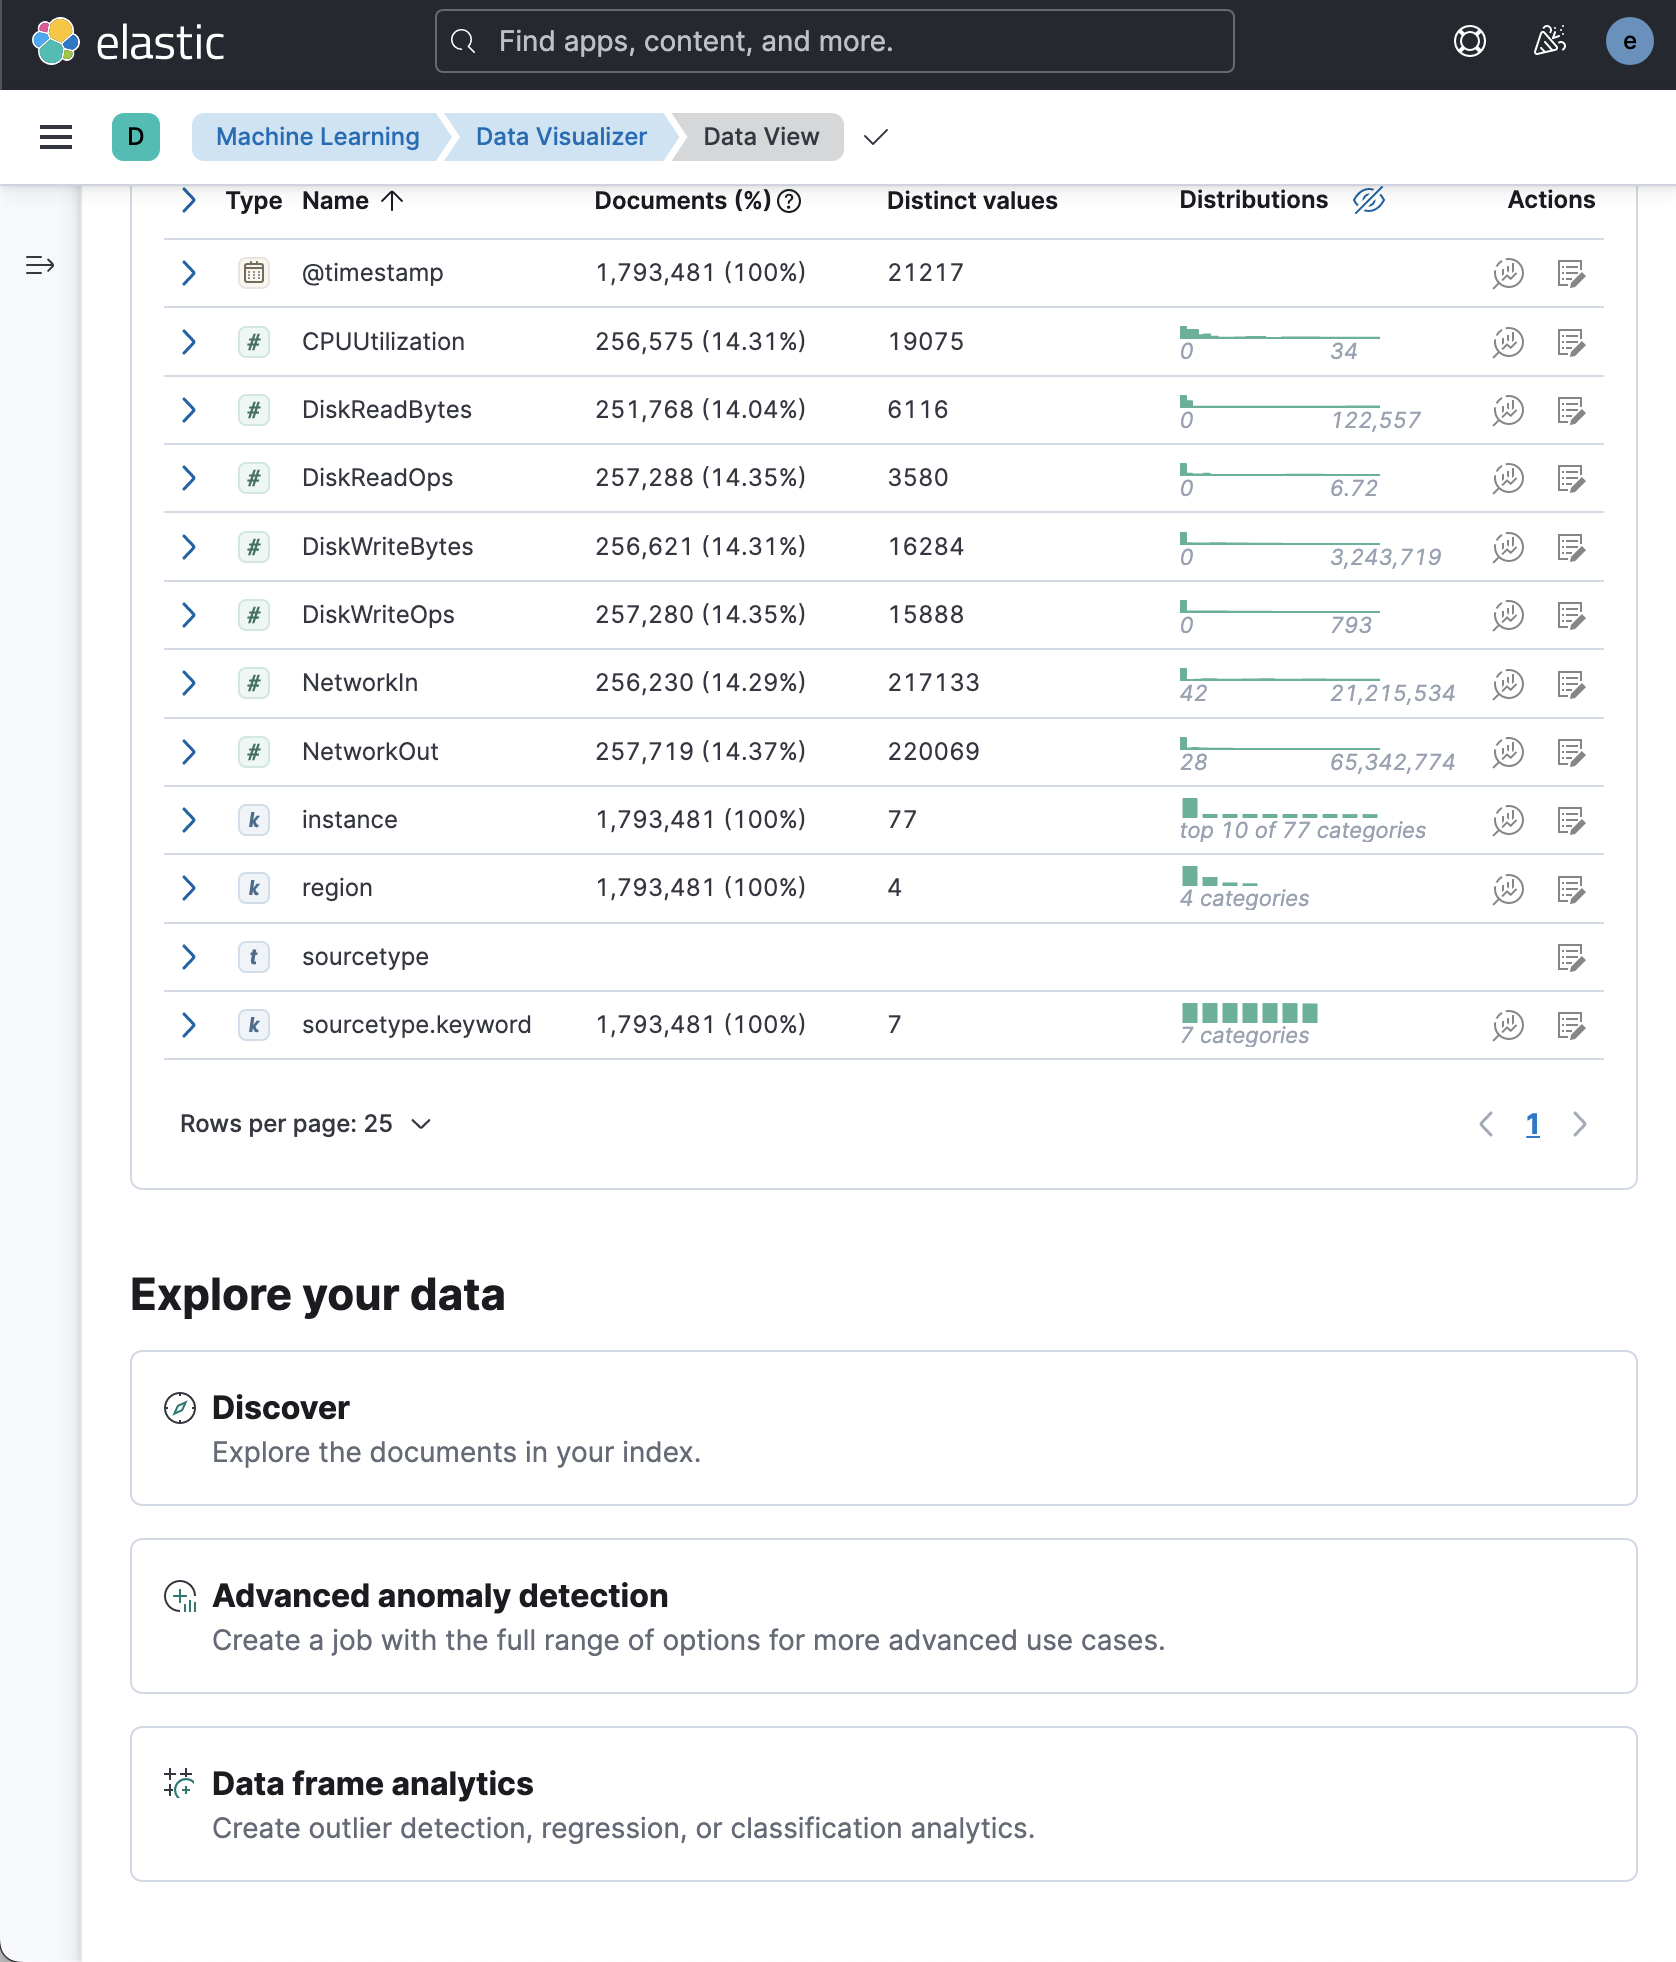Edit data view field for NetworkOut
The height and width of the screenshot is (1962, 1676).
coord(1571,752)
